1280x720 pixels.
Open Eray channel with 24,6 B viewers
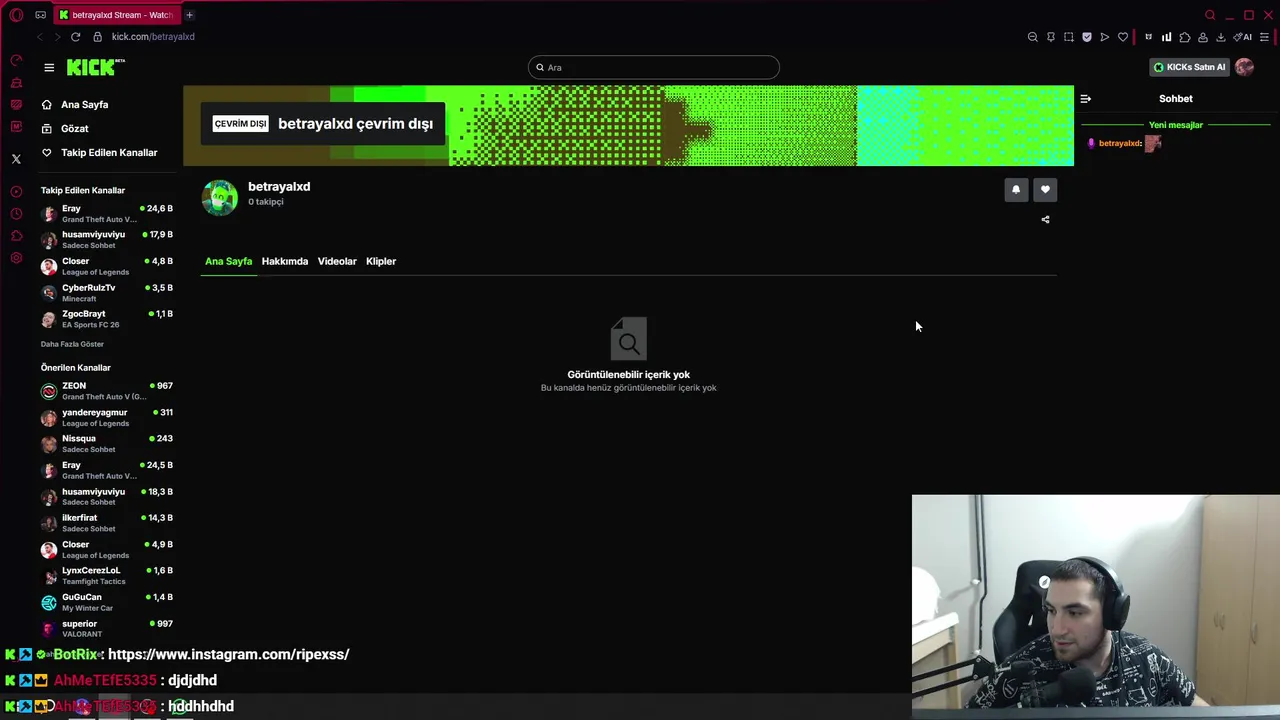click(x=107, y=213)
